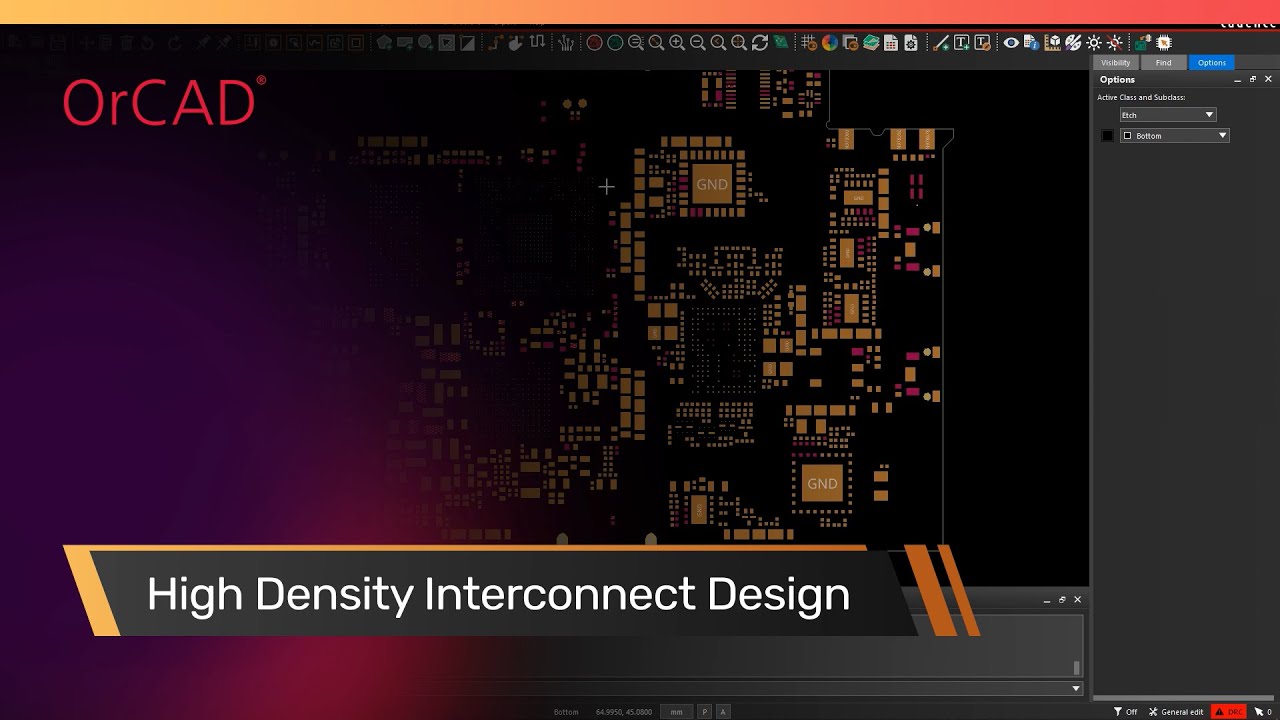
Task: Click the crossed-out sun icon
Action: pyautogui.click(x=1115, y=43)
